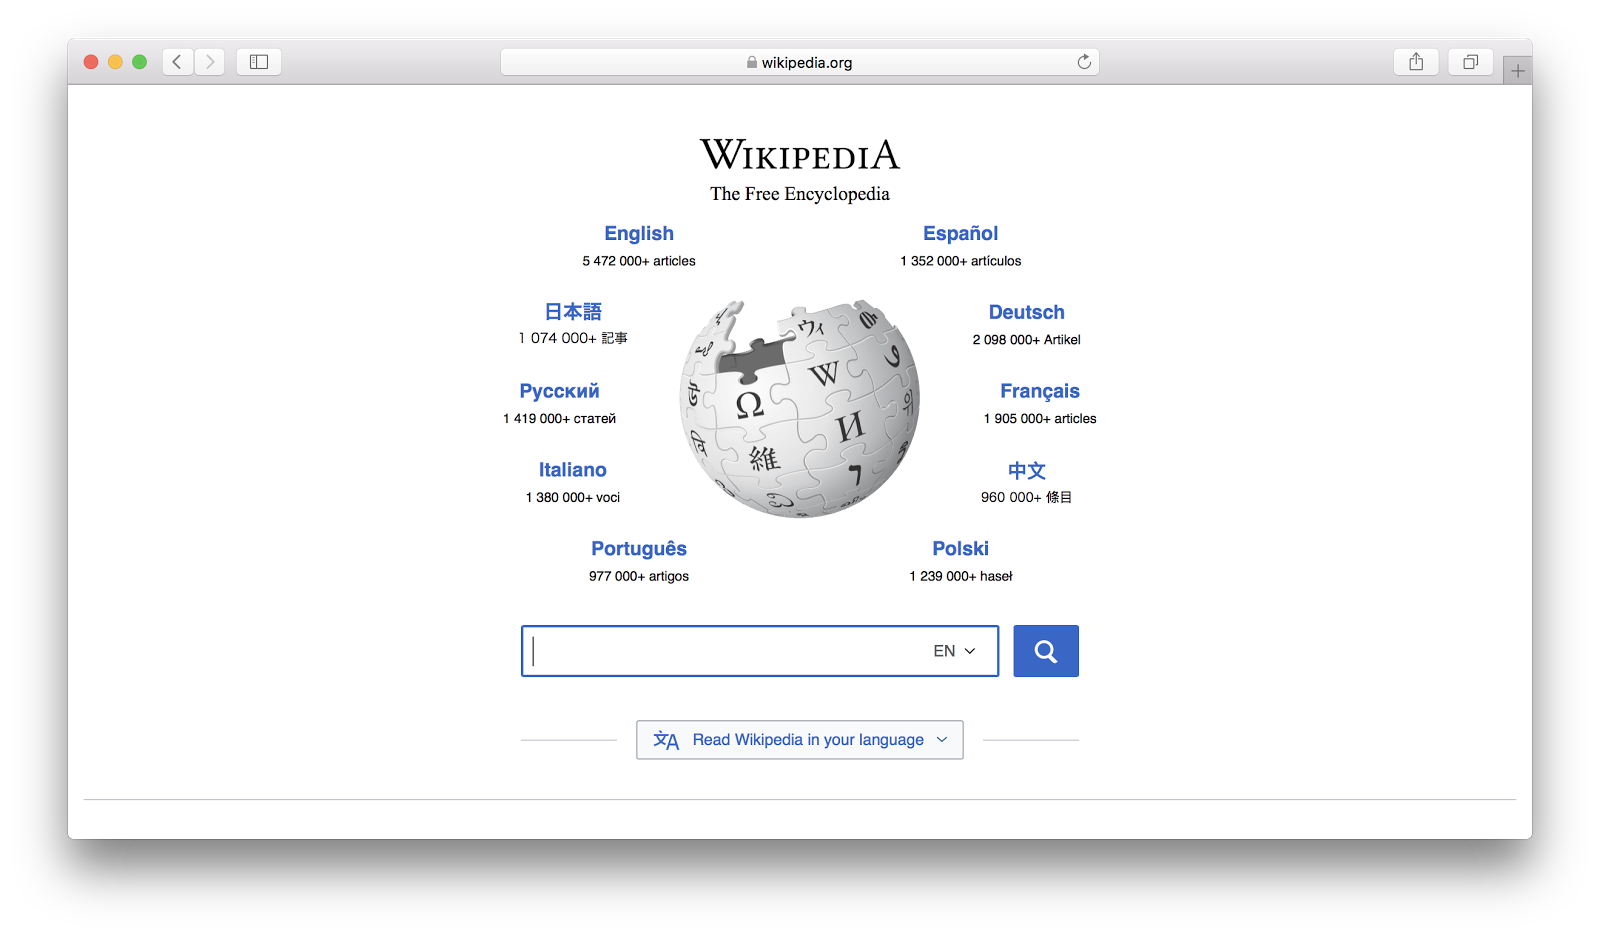Open the Share menu in the toolbar

coord(1416,62)
